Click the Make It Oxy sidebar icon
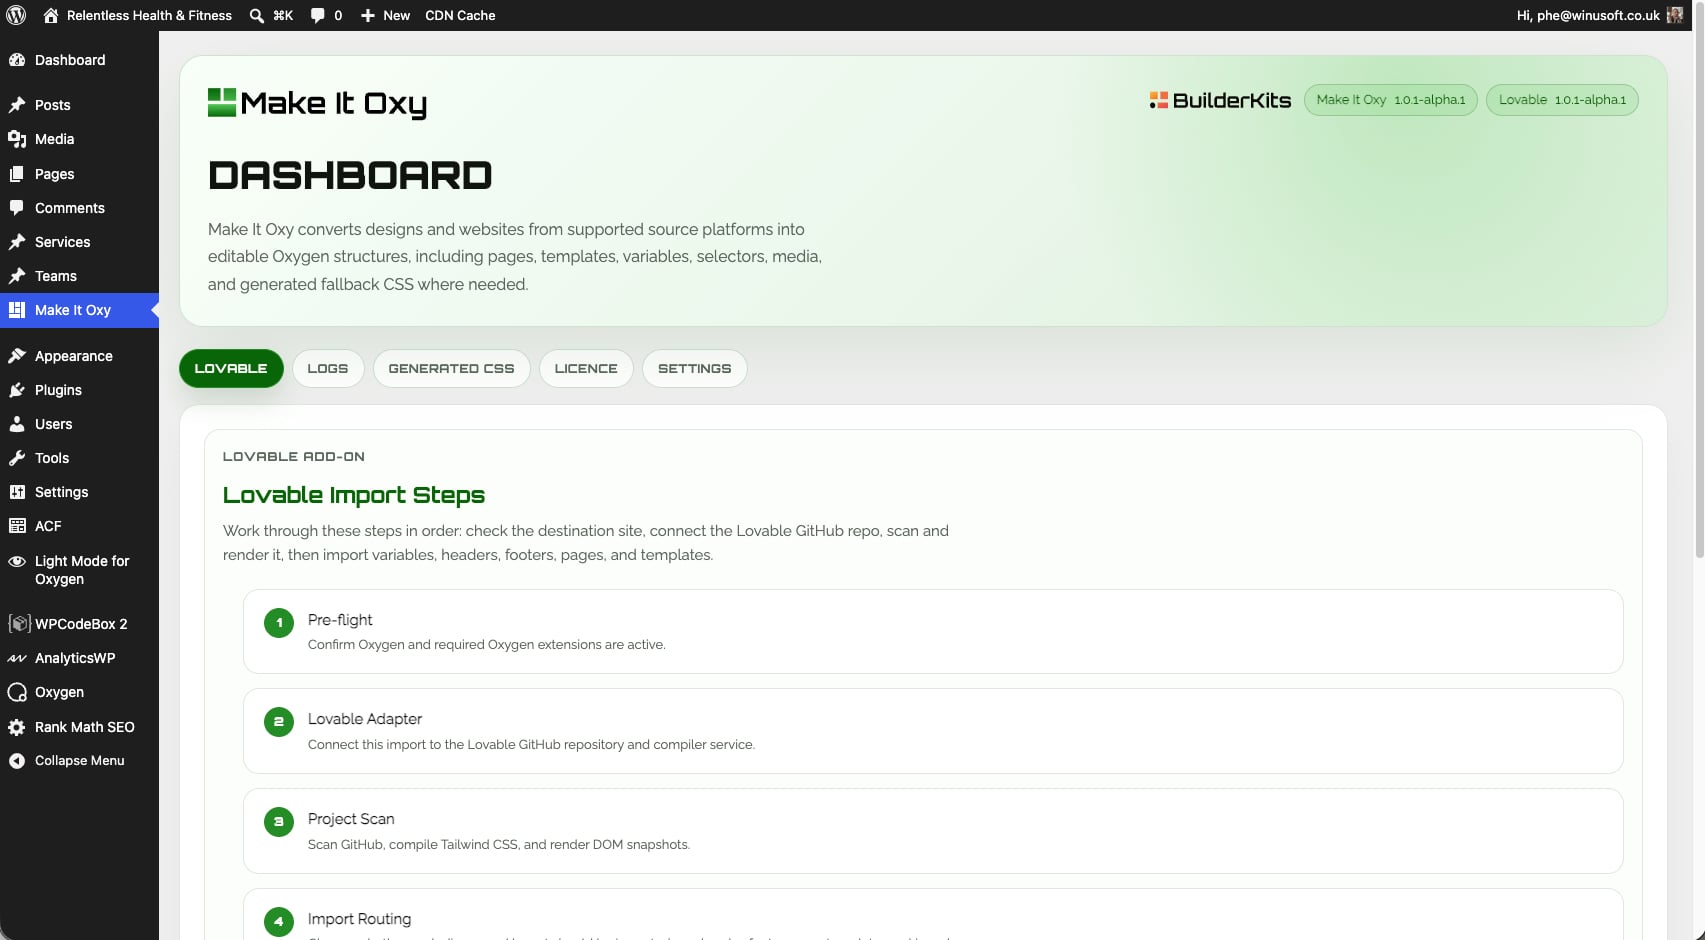This screenshot has width=1705, height=940. pos(17,310)
